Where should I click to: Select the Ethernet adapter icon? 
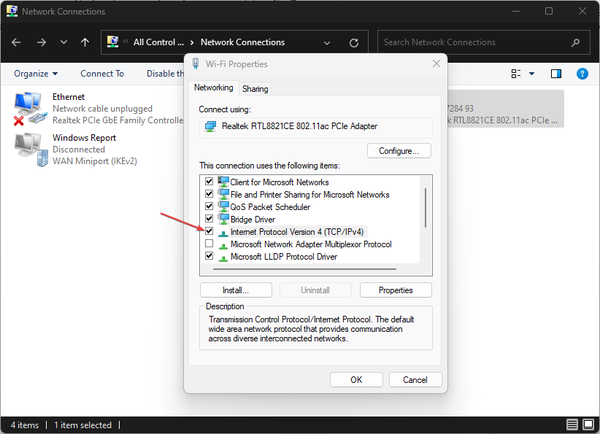pyautogui.click(x=28, y=108)
